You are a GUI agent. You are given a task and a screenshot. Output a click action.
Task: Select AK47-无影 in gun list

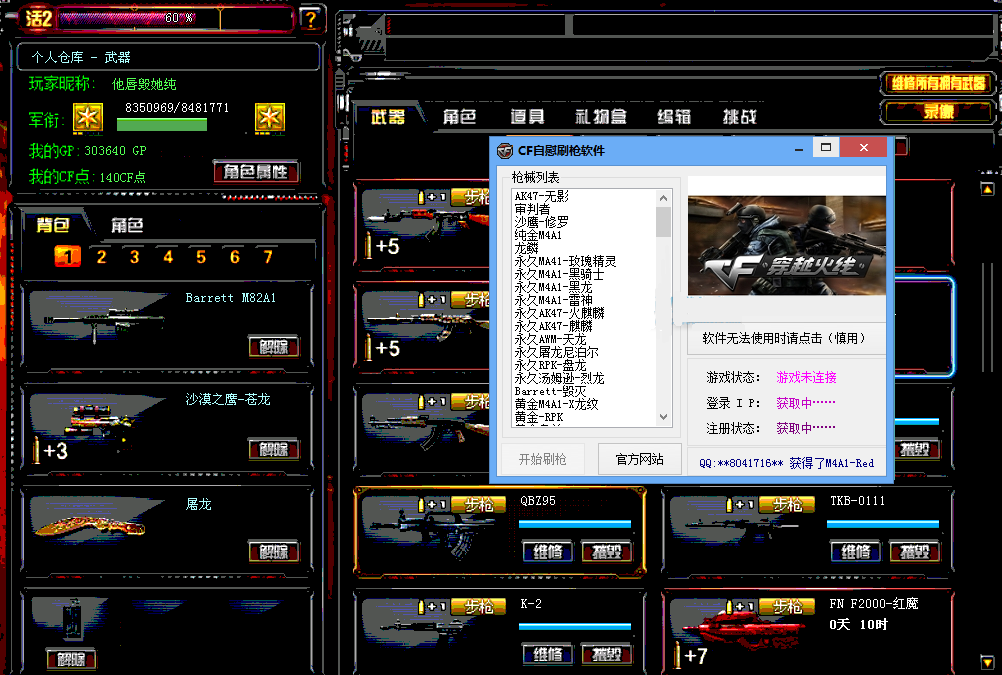click(x=542, y=196)
